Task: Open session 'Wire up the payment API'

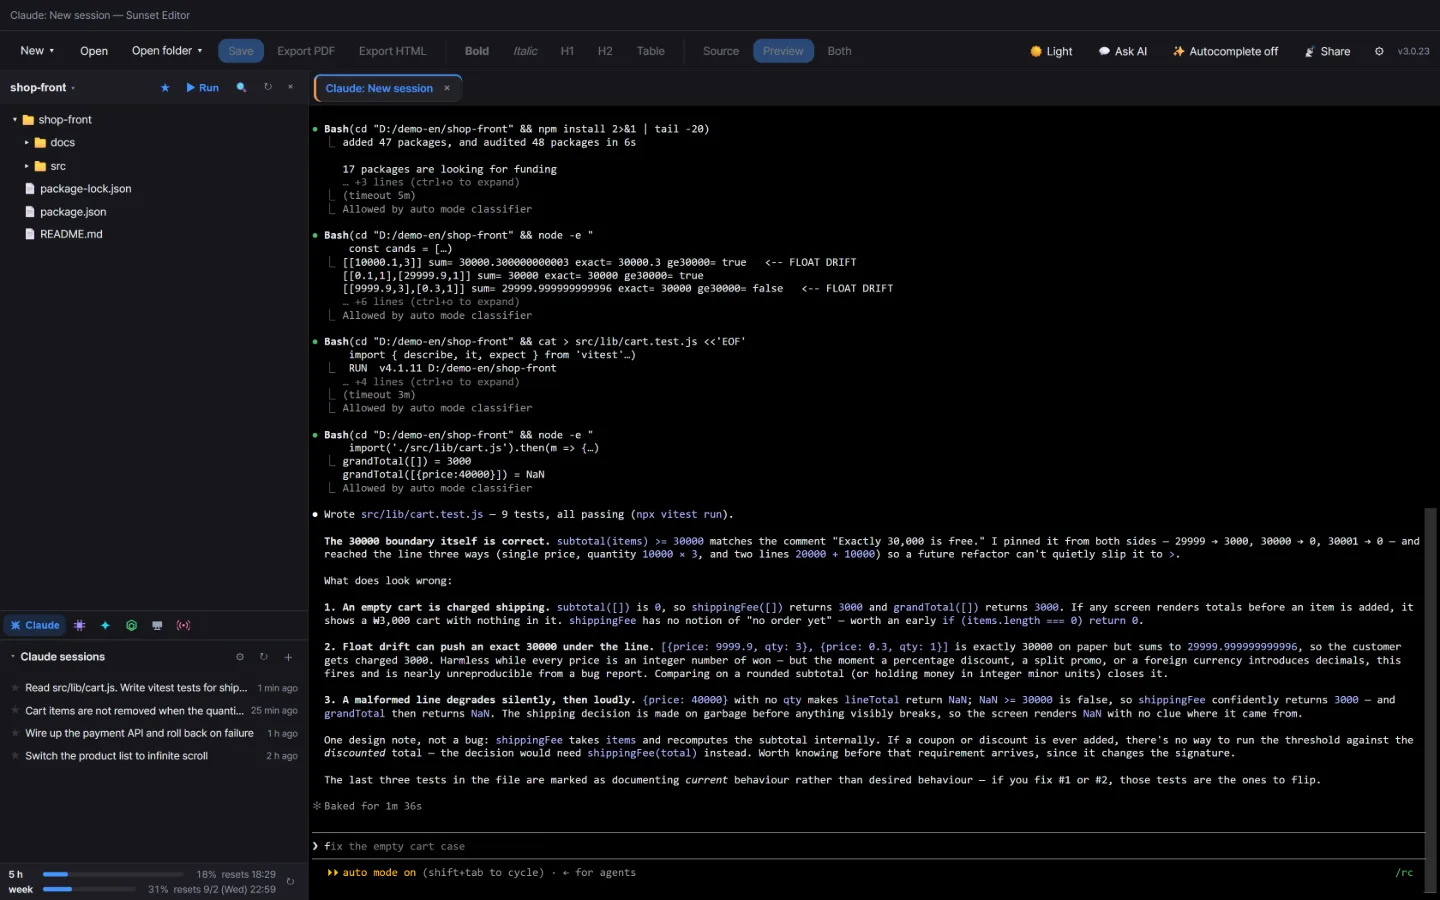Action: [x=155, y=733]
